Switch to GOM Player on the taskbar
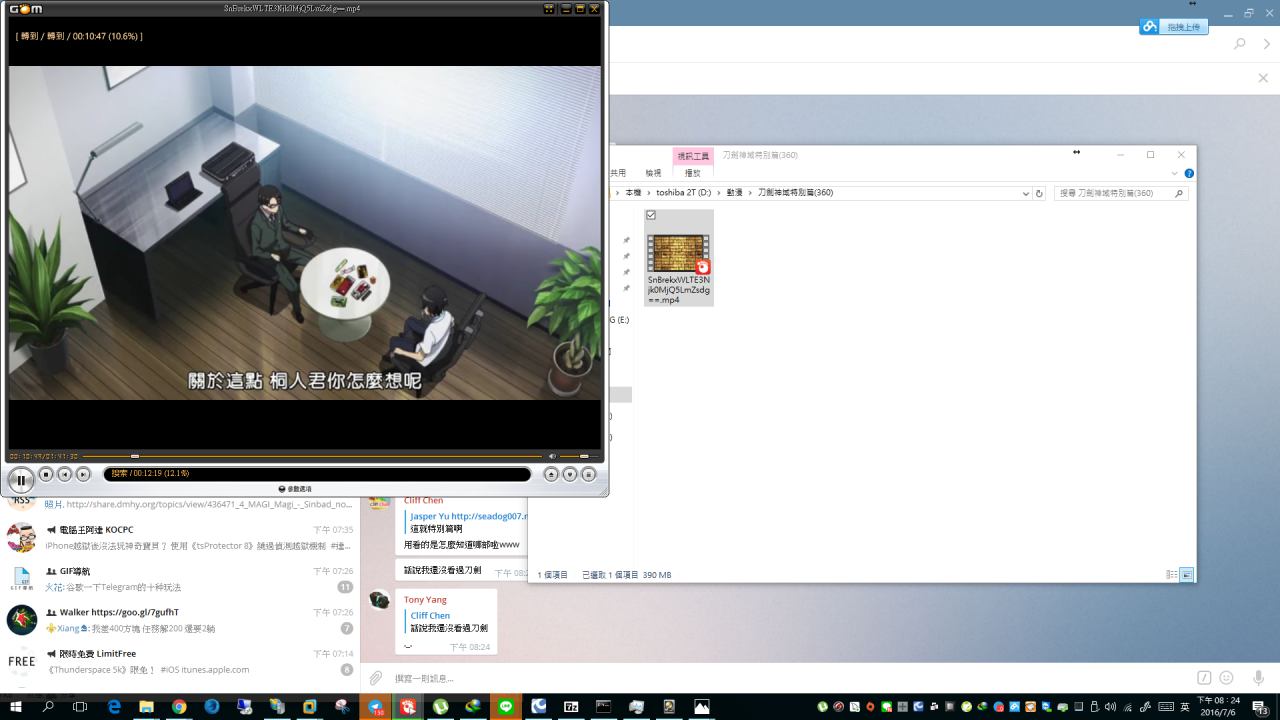 pyautogui.click(x=408, y=706)
